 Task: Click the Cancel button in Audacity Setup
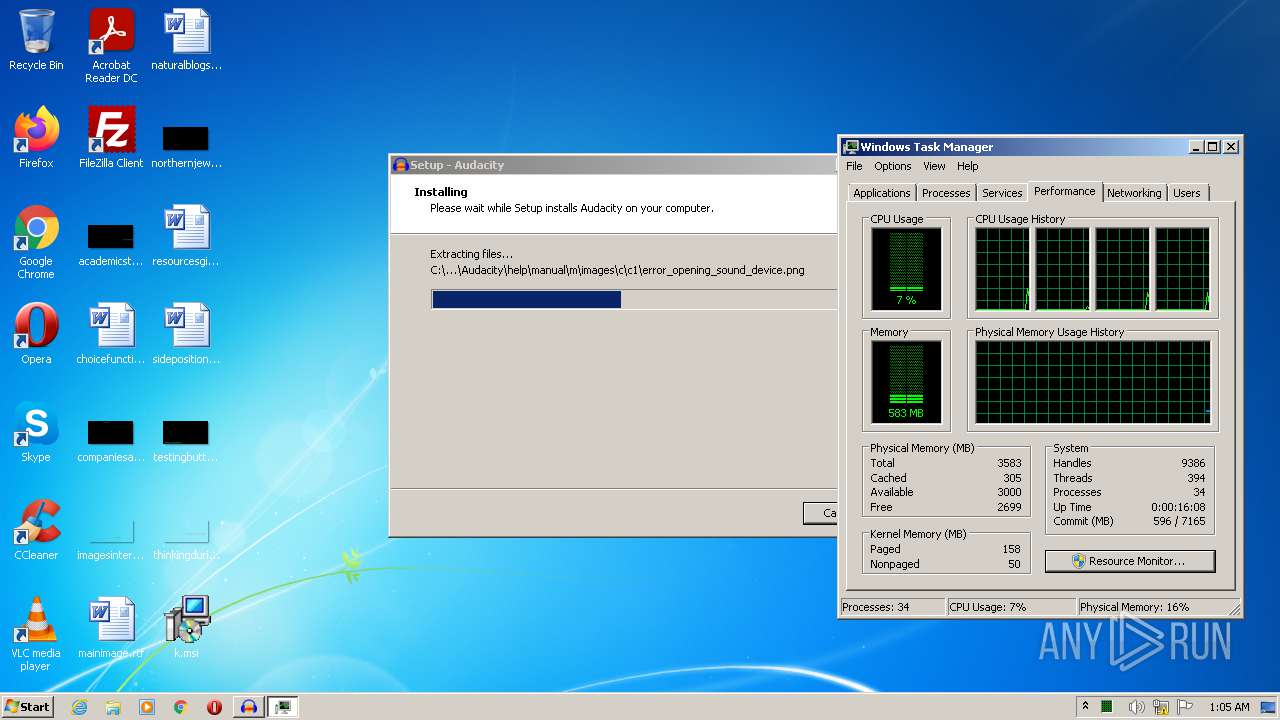[x=820, y=513]
